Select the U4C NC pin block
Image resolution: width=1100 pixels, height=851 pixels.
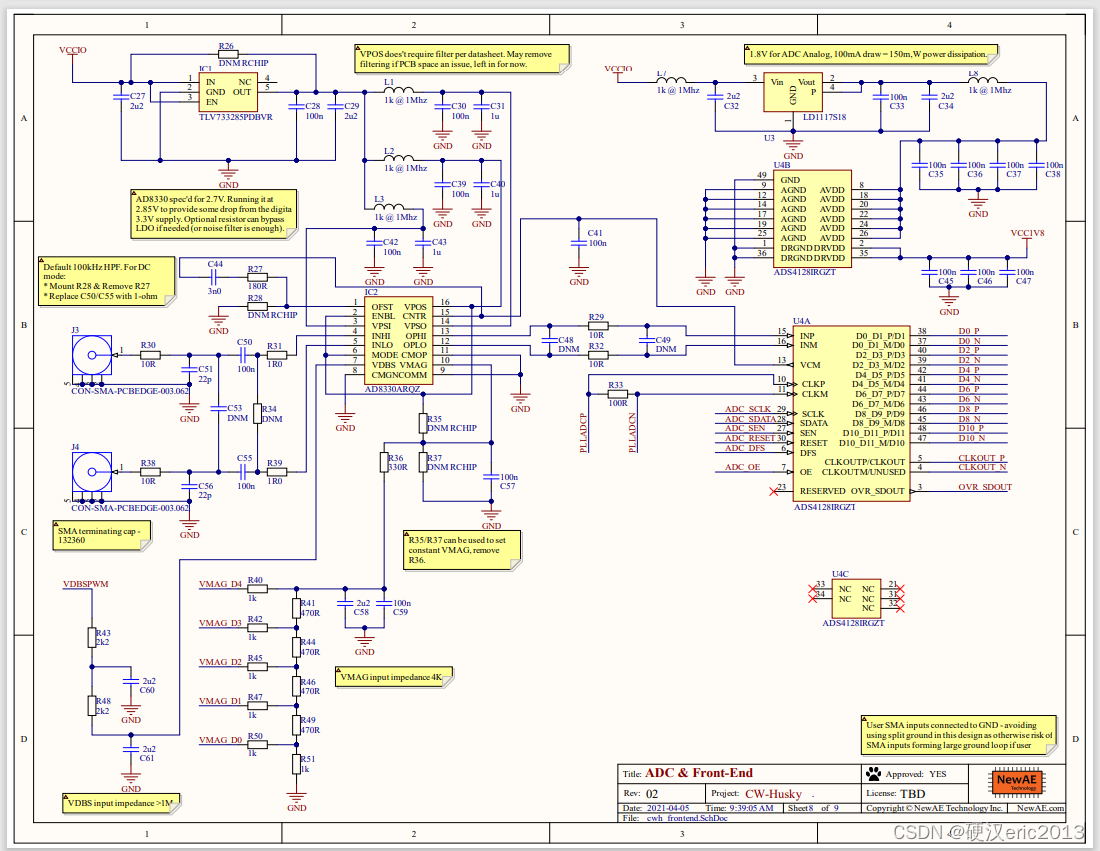click(x=857, y=598)
